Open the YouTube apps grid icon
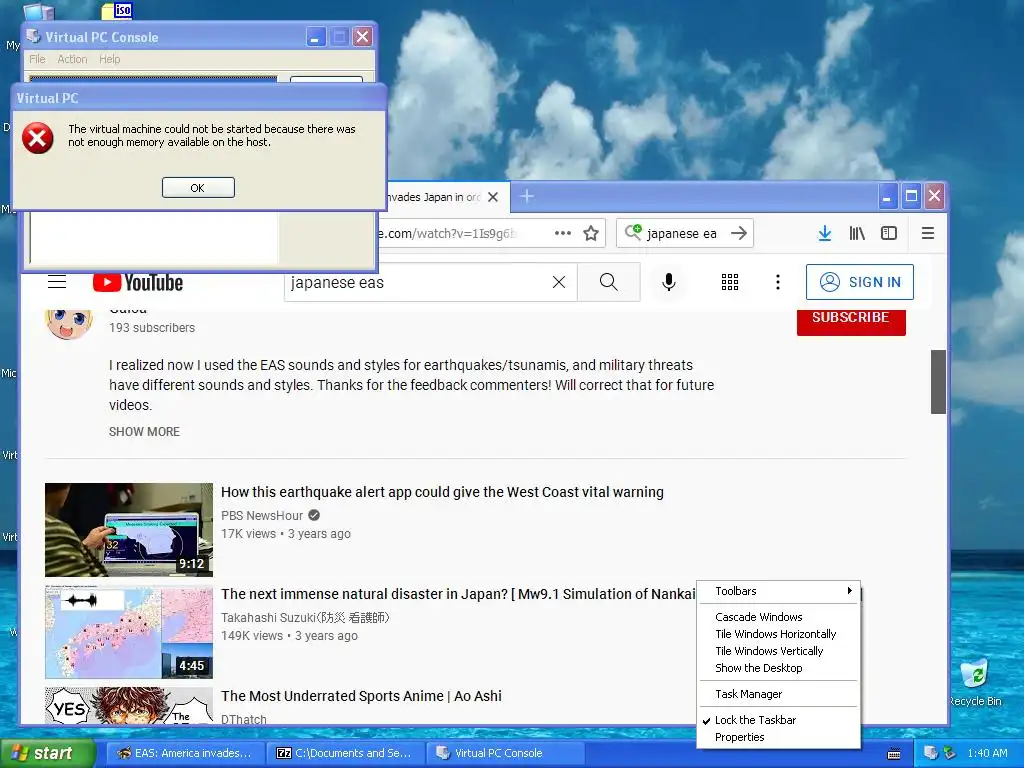Image resolution: width=1024 pixels, height=768 pixels. coord(730,282)
